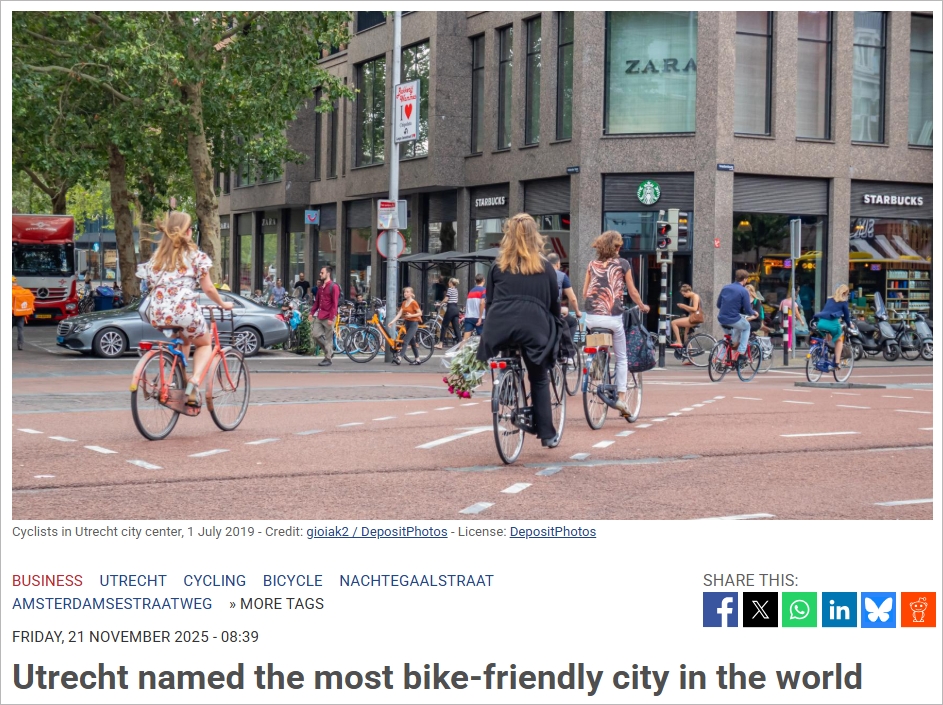Share article on X
This screenshot has height=705, width=943.
760,609
